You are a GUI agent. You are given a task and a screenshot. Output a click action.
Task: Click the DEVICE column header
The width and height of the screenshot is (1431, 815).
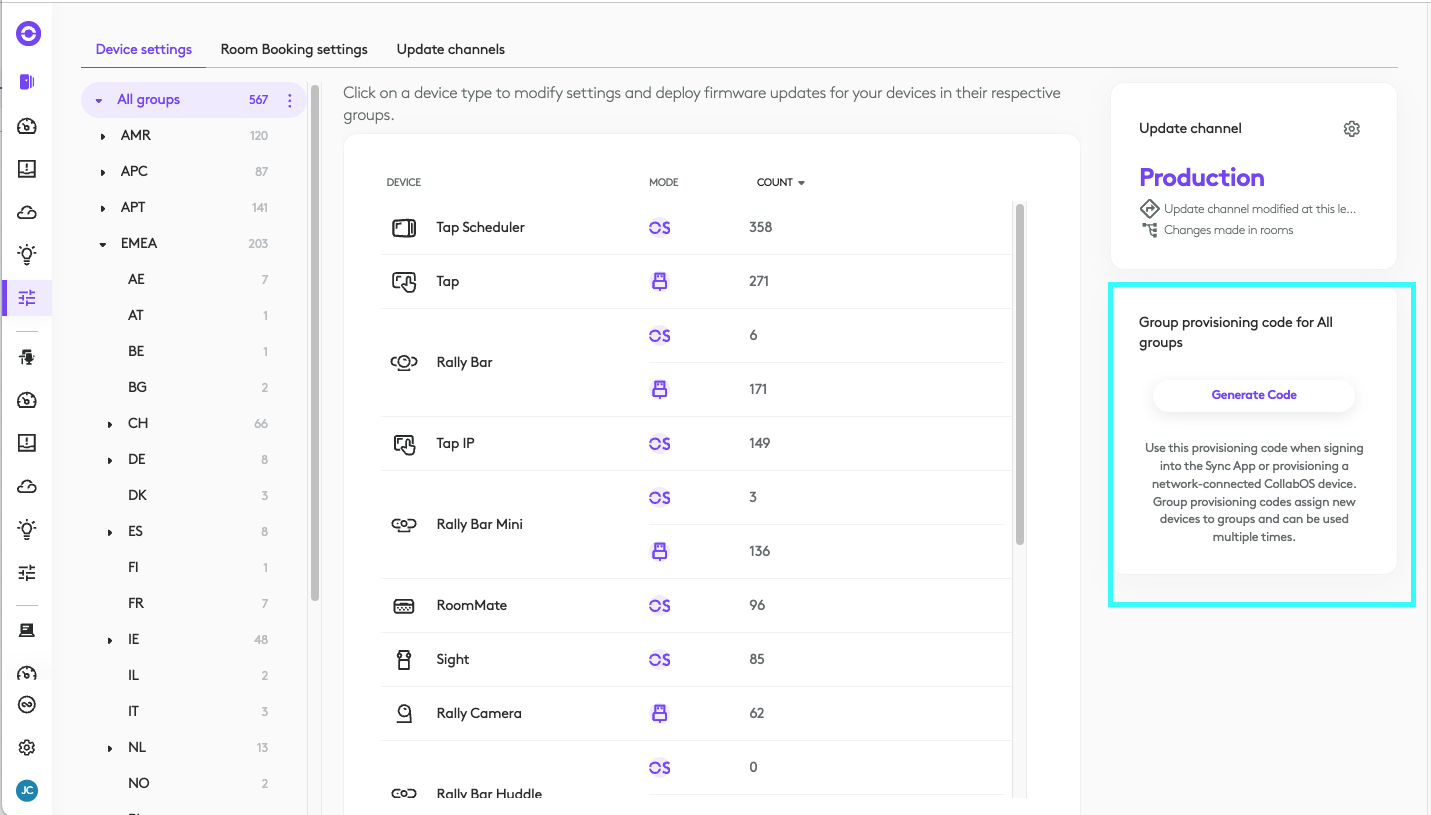click(404, 183)
